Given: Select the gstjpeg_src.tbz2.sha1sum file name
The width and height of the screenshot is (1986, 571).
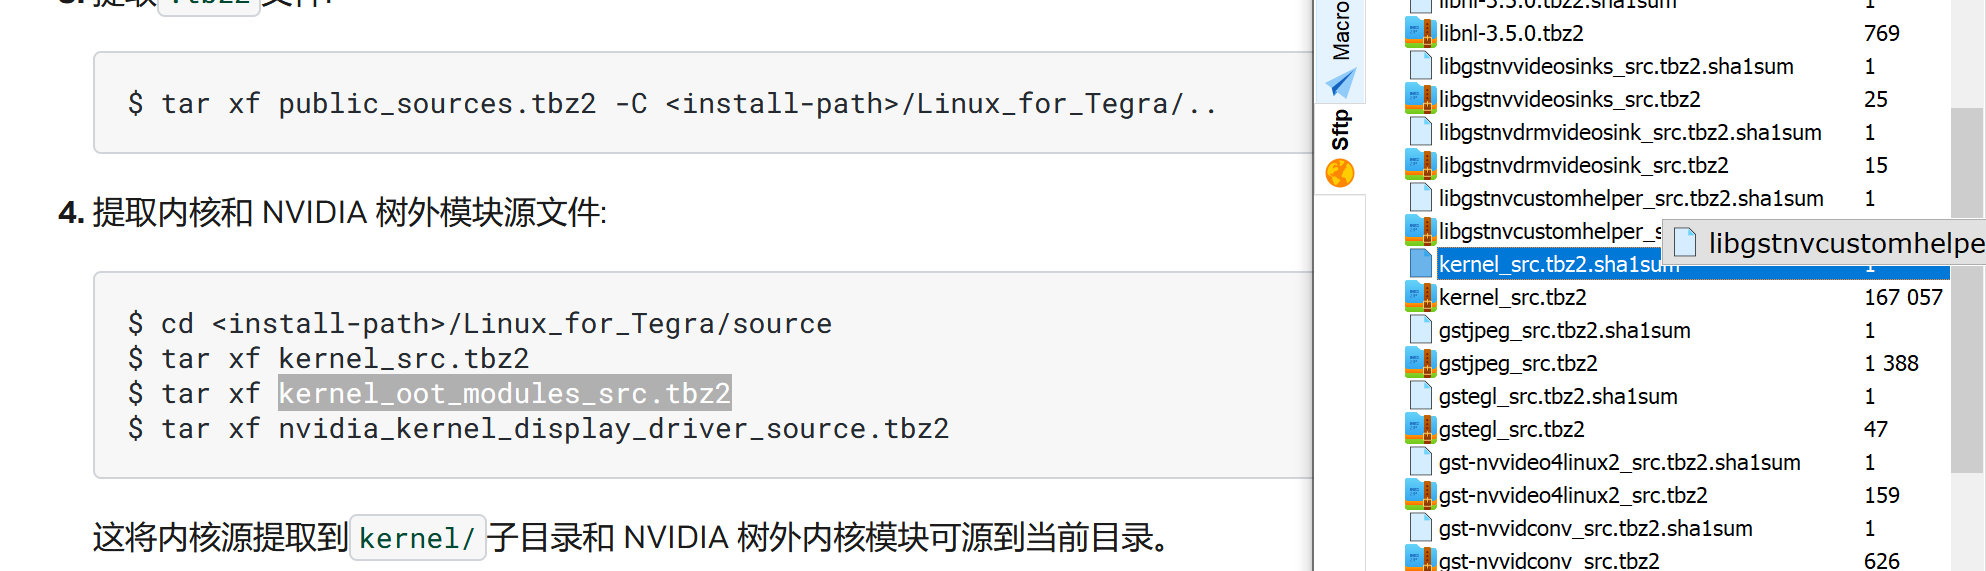Looking at the screenshot, I should point(1564,330).
